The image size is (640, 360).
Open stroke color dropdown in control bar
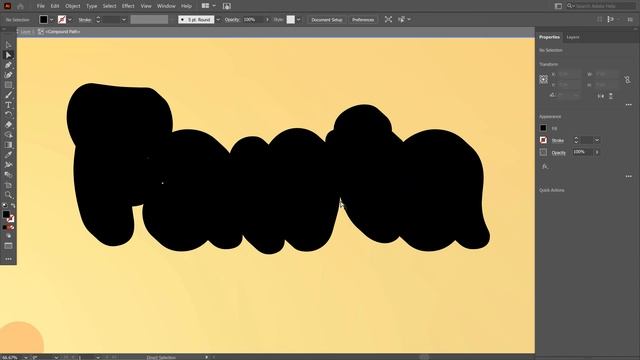coord(70,20)
